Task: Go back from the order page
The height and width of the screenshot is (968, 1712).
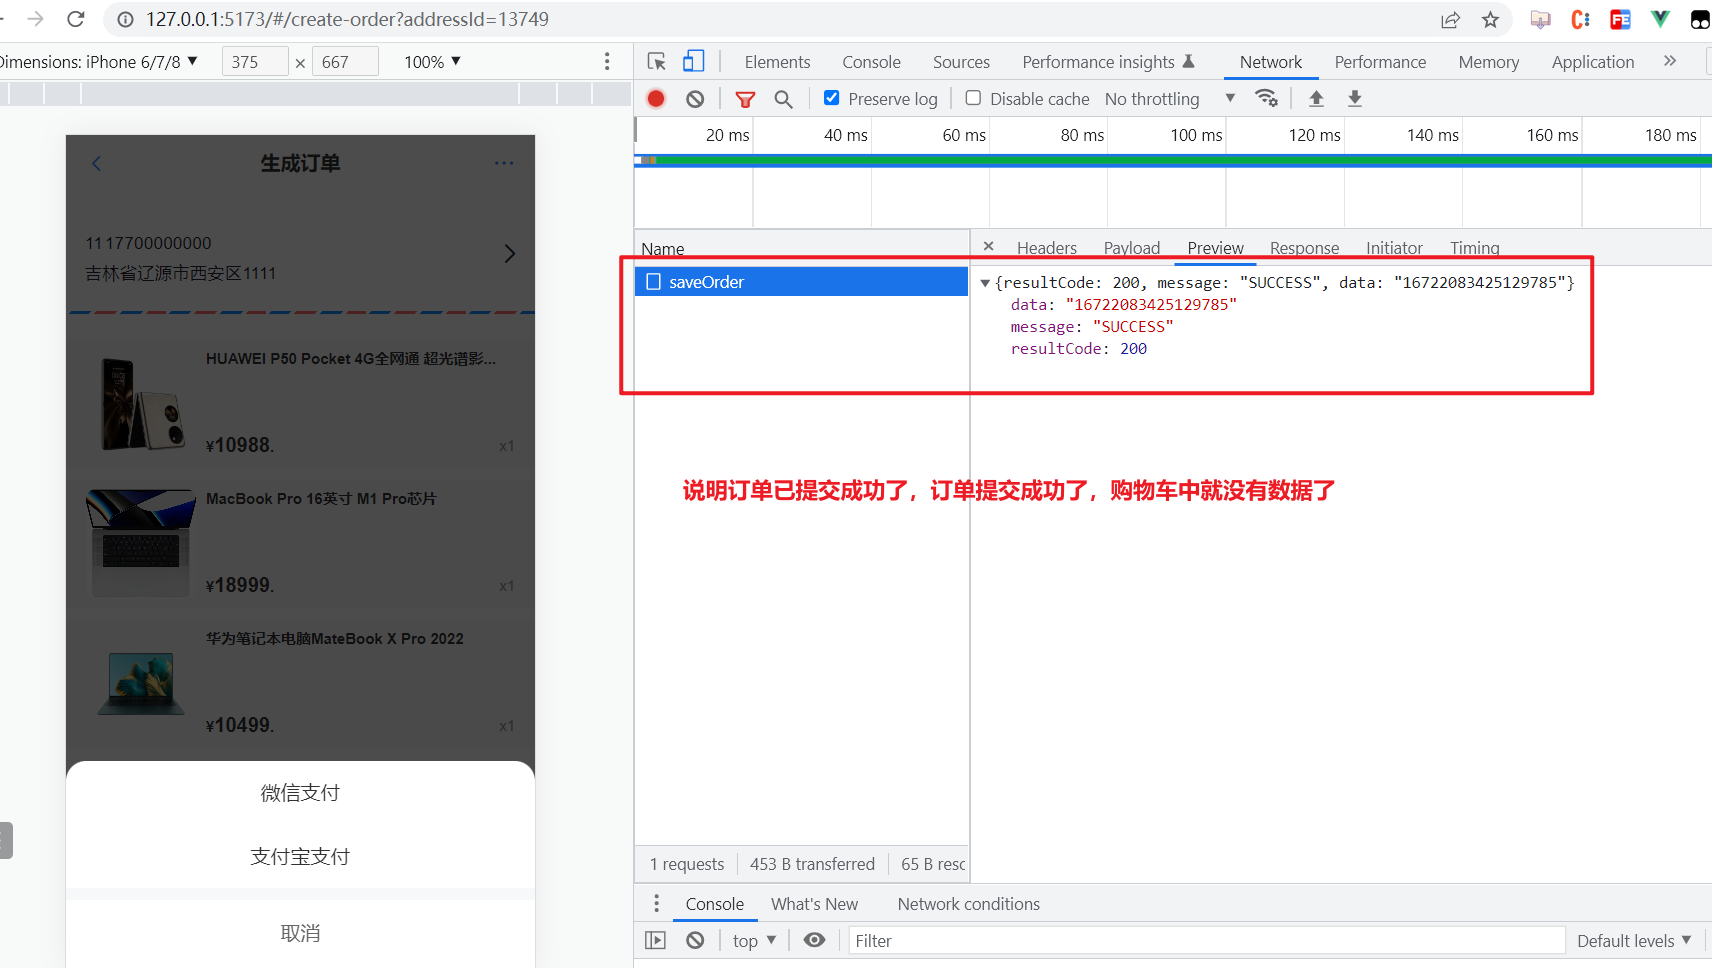Action: pyautogui.click(x=96, y=163)
